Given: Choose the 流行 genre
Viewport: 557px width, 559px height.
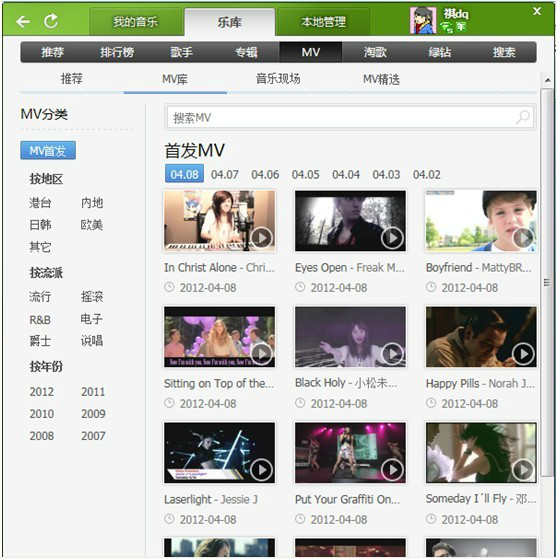Looking at the screenshot, I should pyautogui.click(x=40, y=297).
